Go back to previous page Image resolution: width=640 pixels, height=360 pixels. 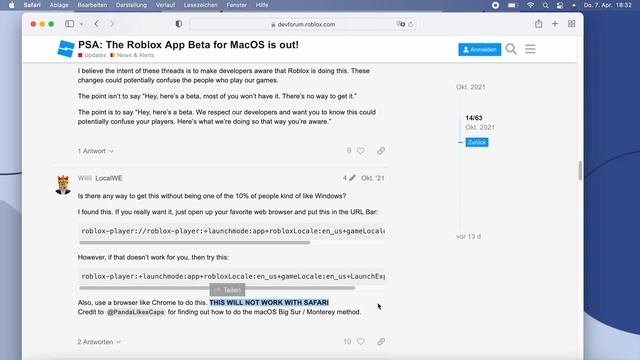click(96, 24)
